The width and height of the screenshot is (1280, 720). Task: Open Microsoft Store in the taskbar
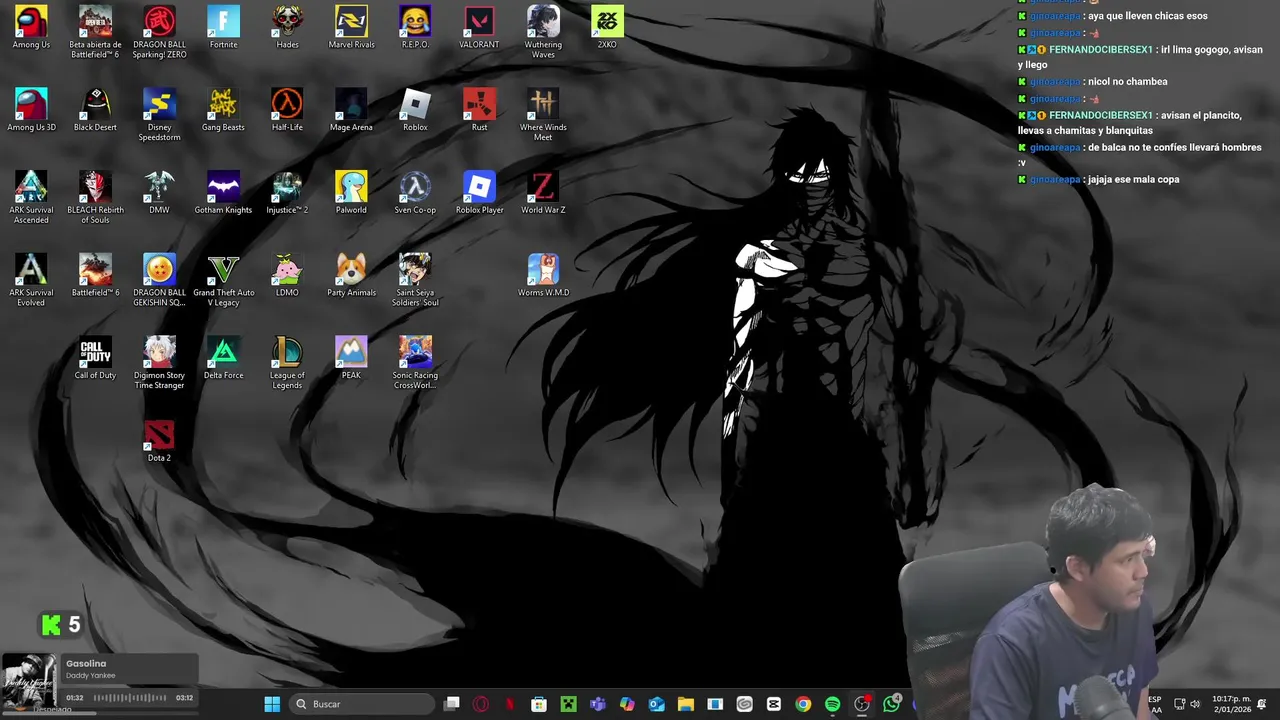[x=539, y=704]
